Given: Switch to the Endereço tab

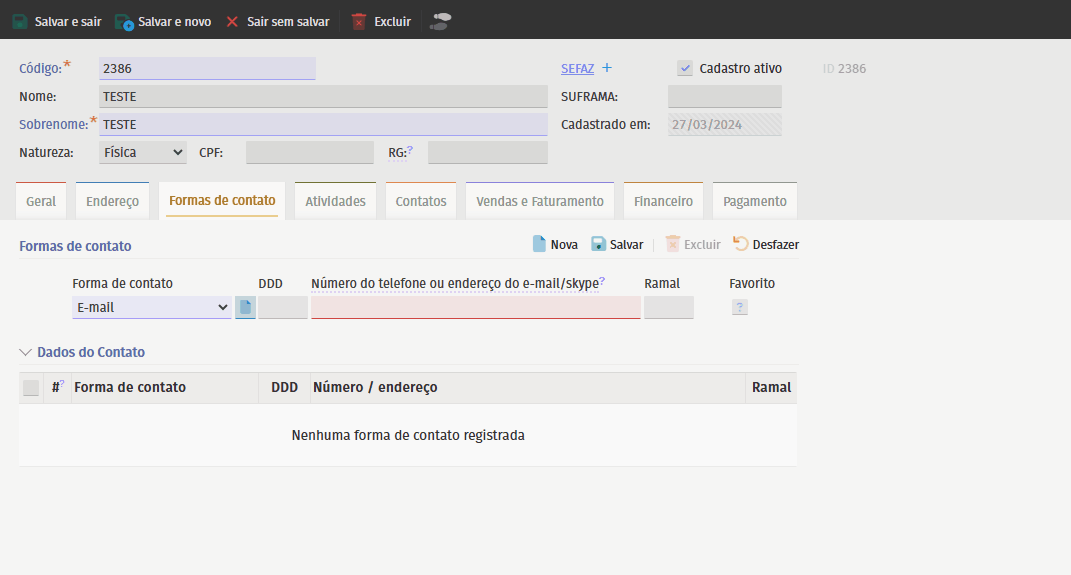Looking at the screenshot, I should (112, 201).
